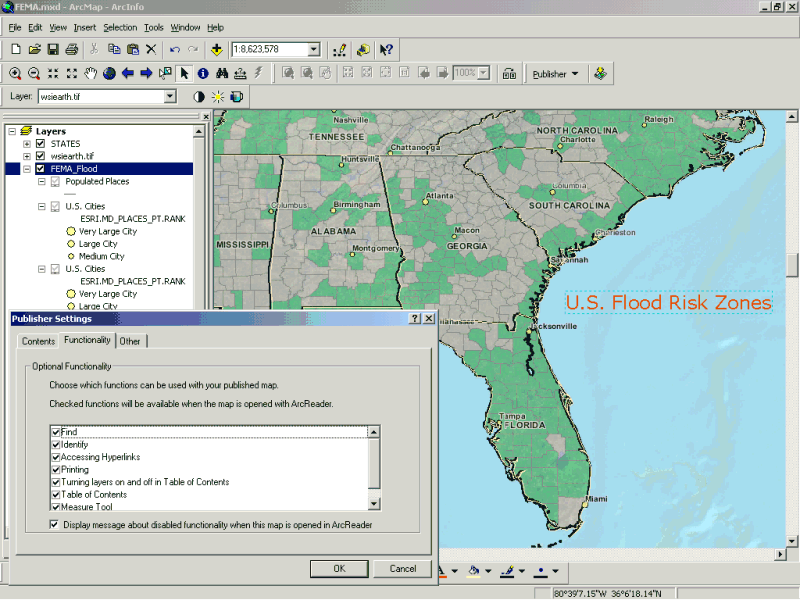Collapse the FEMA_Flood layer group
Viewport: 800px width, 600px height.
point(27,169)
